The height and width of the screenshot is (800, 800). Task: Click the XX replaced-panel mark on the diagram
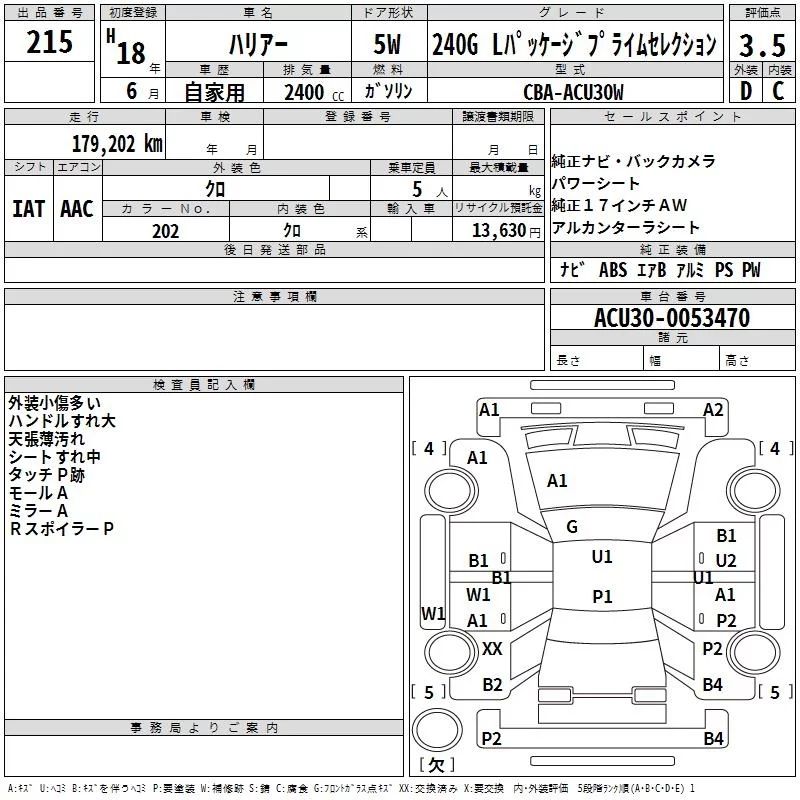[x=492, y=649]
